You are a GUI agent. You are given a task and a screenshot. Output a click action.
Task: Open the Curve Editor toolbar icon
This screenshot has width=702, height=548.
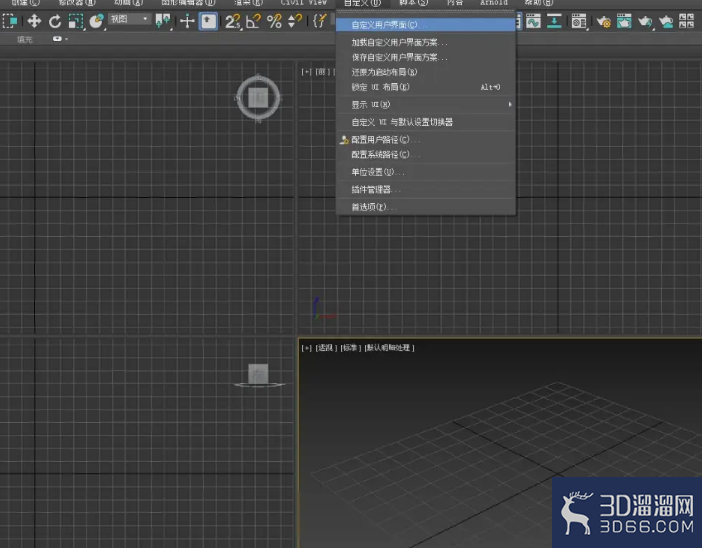[x=533, y=21]
